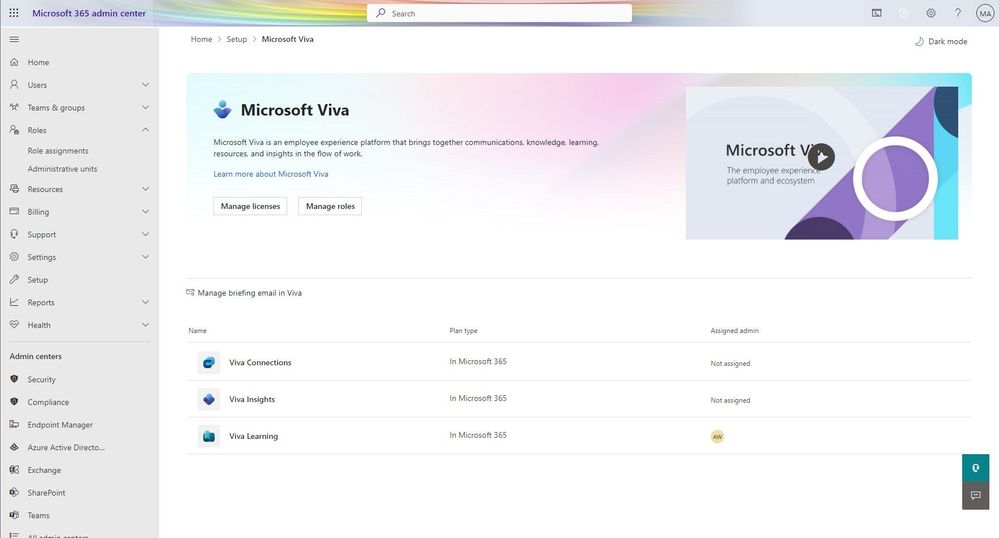This screenshot has width=999, height=538.
Task: Click the Health heart icon
Action: pyautogui.click(x=14, y=324)
